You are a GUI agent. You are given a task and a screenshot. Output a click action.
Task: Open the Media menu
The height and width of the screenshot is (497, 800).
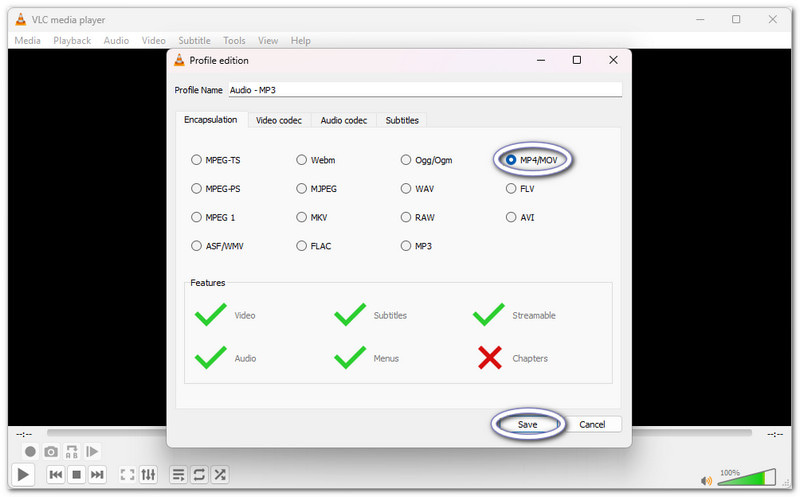(x=28, y=40)
